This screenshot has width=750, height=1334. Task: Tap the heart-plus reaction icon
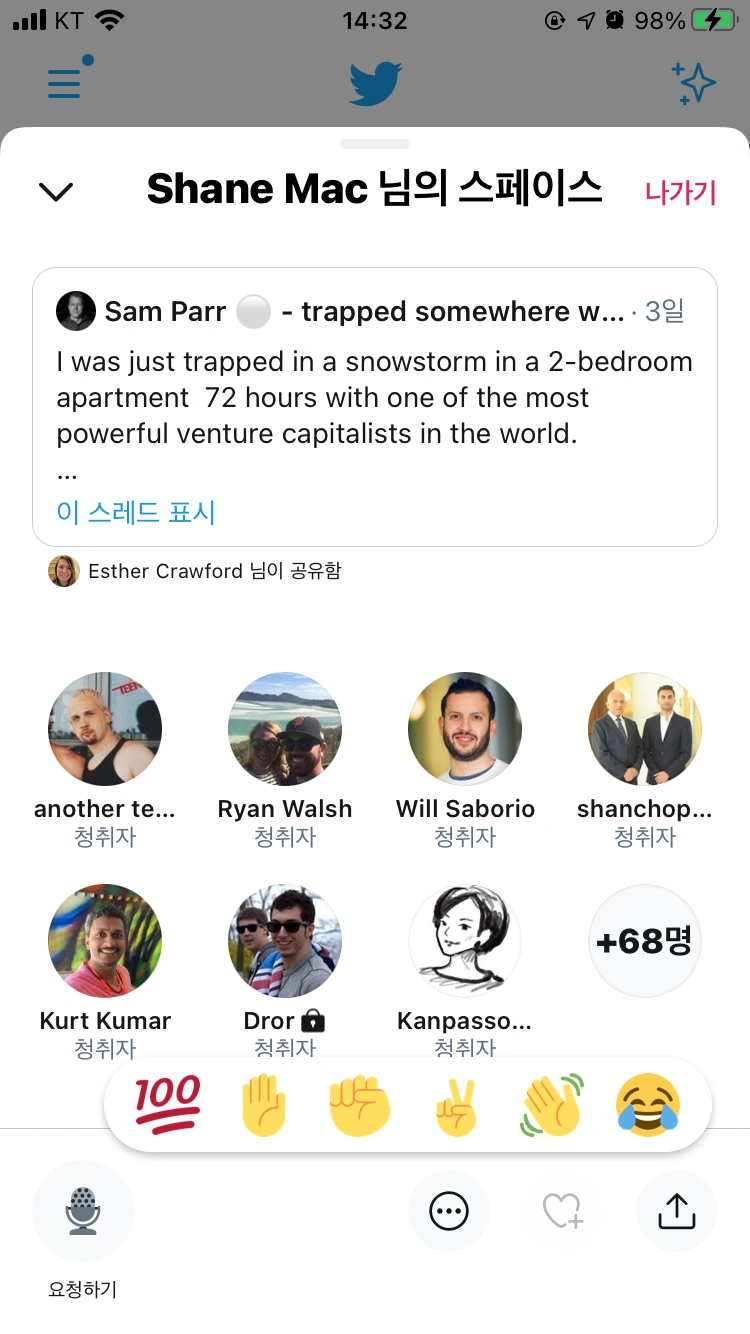point(563,1212)
